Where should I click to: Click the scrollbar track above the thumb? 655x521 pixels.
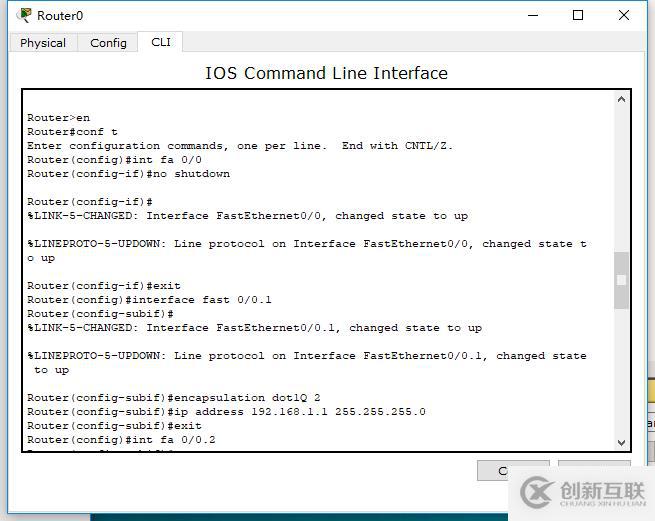[621, 179]
